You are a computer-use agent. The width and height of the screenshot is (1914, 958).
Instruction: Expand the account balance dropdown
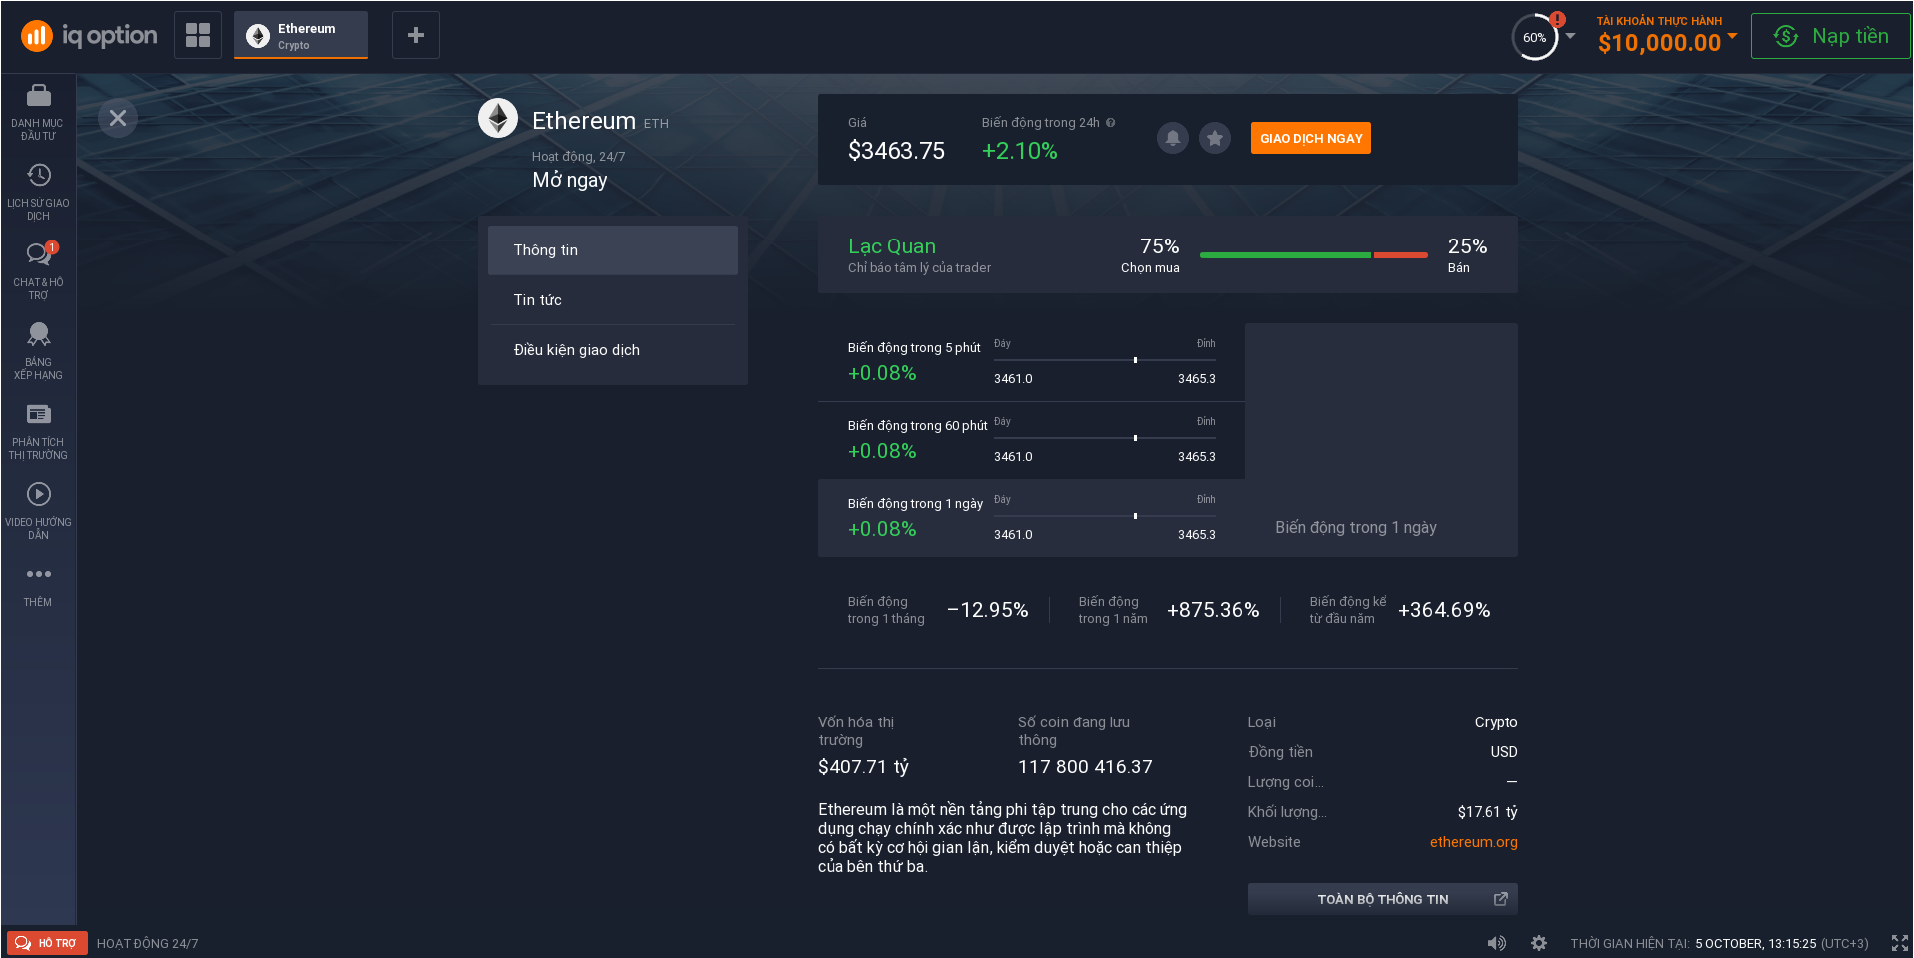pyautogui.click(x=1732, y=36)
